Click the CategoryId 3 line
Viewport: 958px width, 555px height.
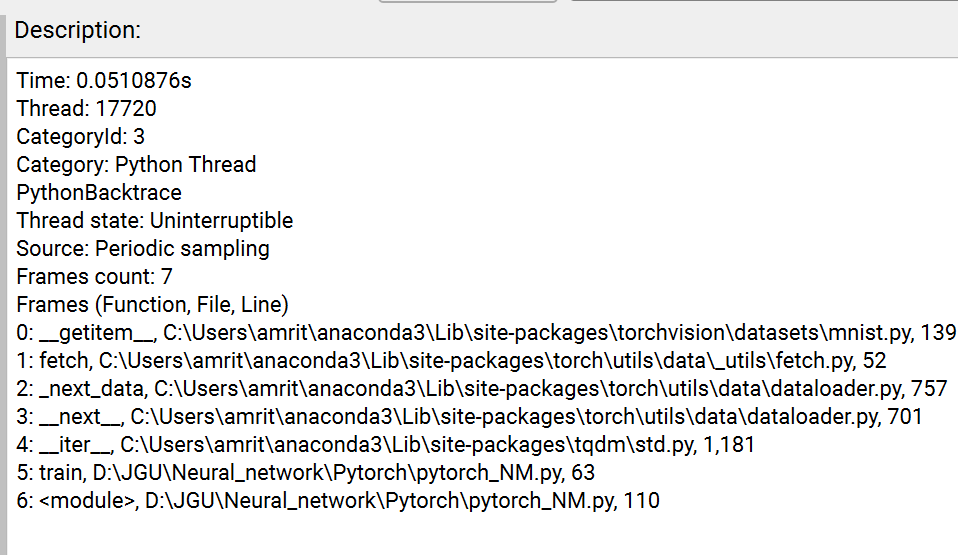[x=81, y=137]
